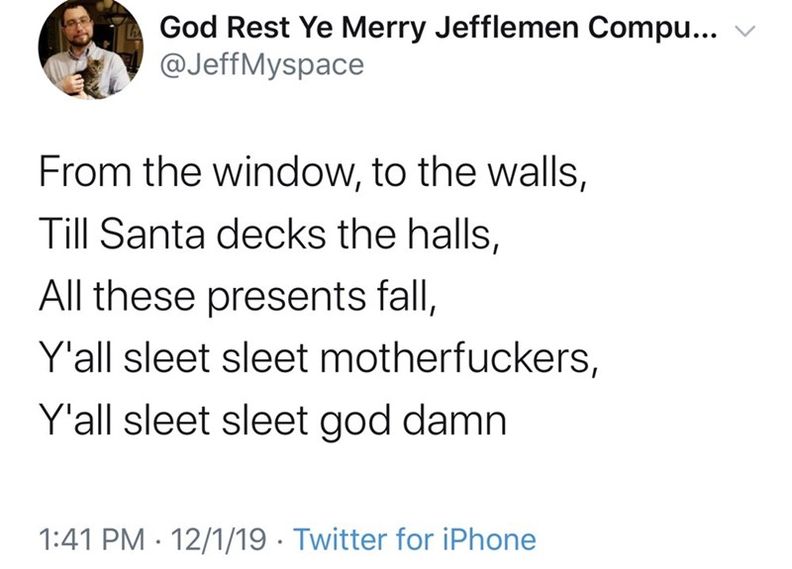Select the line "From the window, to the walls"
The image size is (792, 569).
313,172
